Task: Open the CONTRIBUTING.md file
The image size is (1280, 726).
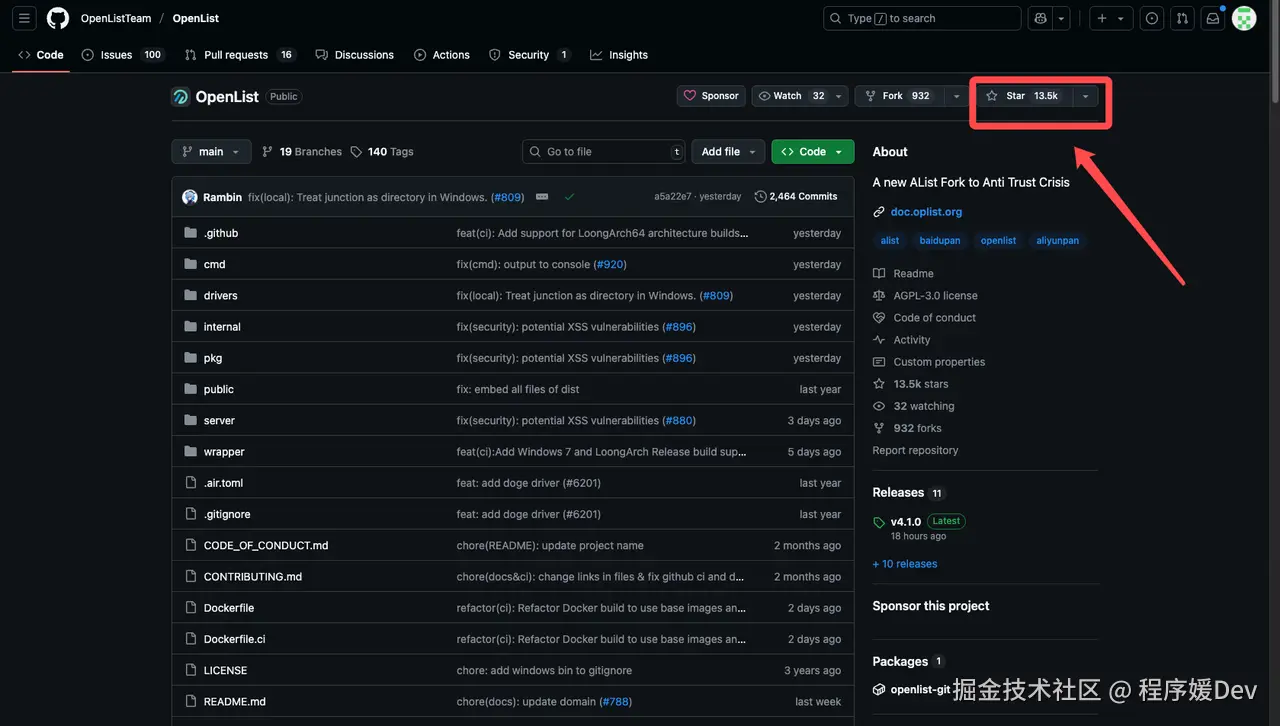Action: point(253,577)
